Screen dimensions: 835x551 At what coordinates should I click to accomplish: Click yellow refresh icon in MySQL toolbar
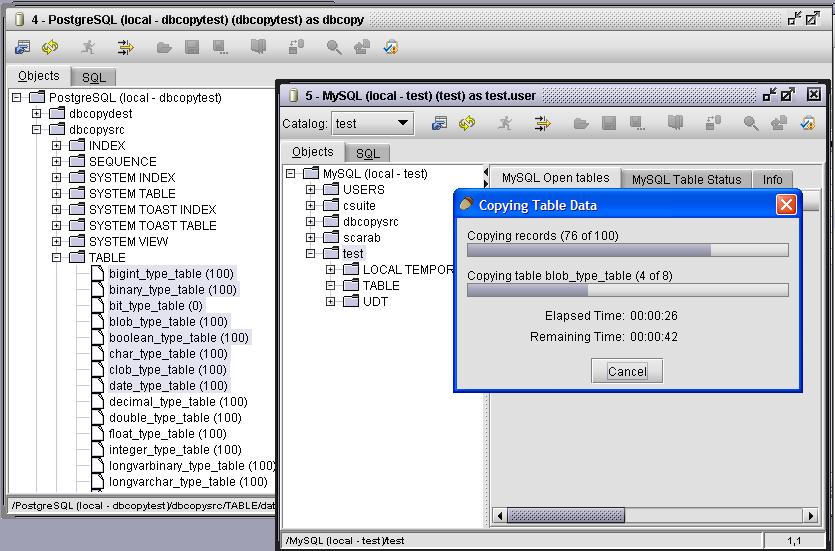point(466,123)
